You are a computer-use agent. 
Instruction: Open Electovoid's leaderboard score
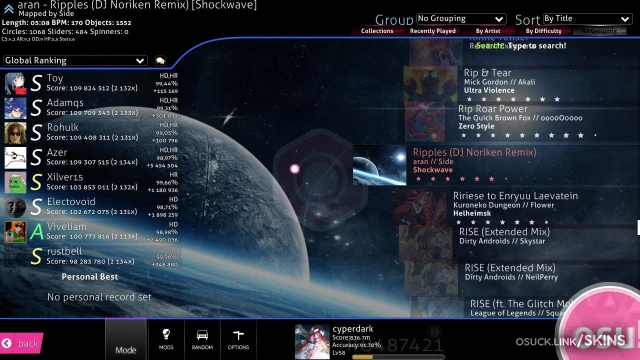(91, 207)
